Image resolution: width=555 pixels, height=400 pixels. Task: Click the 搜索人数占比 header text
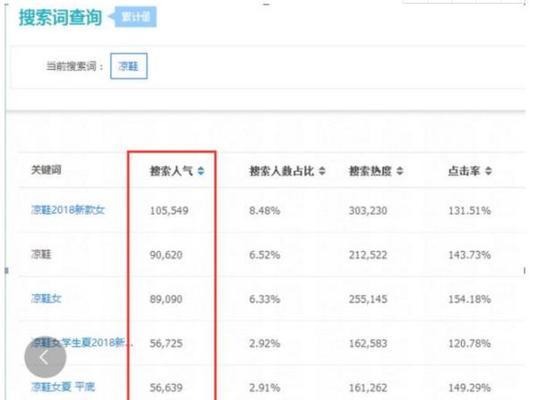tap(282, 171)
